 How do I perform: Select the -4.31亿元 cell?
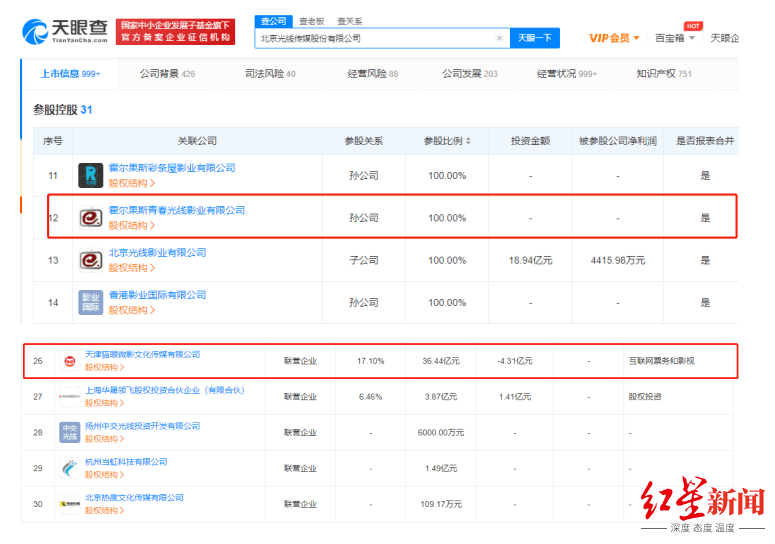tap(515, 361)
